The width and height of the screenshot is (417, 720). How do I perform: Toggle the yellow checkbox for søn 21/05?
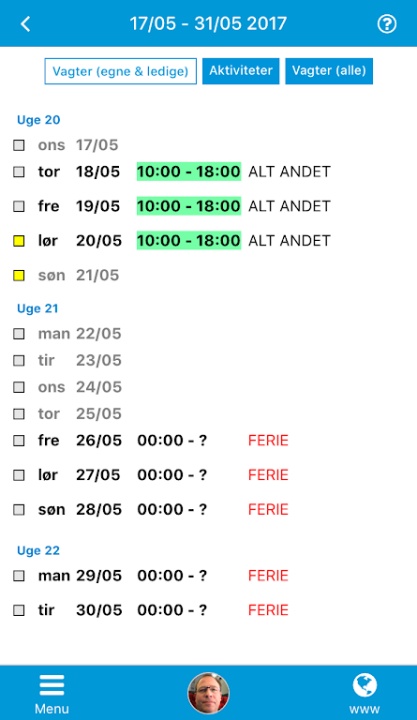19,276
